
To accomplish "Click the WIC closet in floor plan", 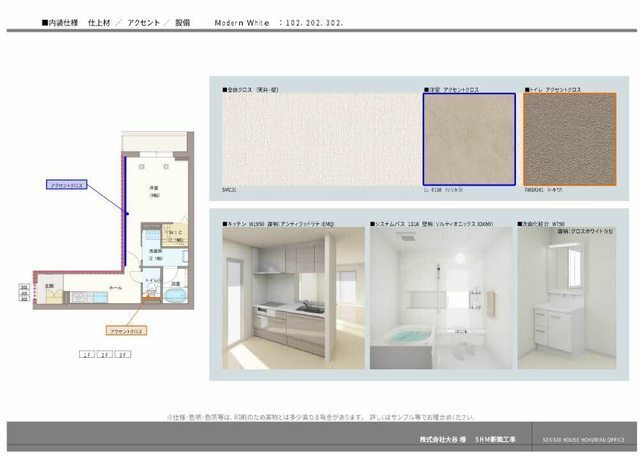I will [175, 236].
